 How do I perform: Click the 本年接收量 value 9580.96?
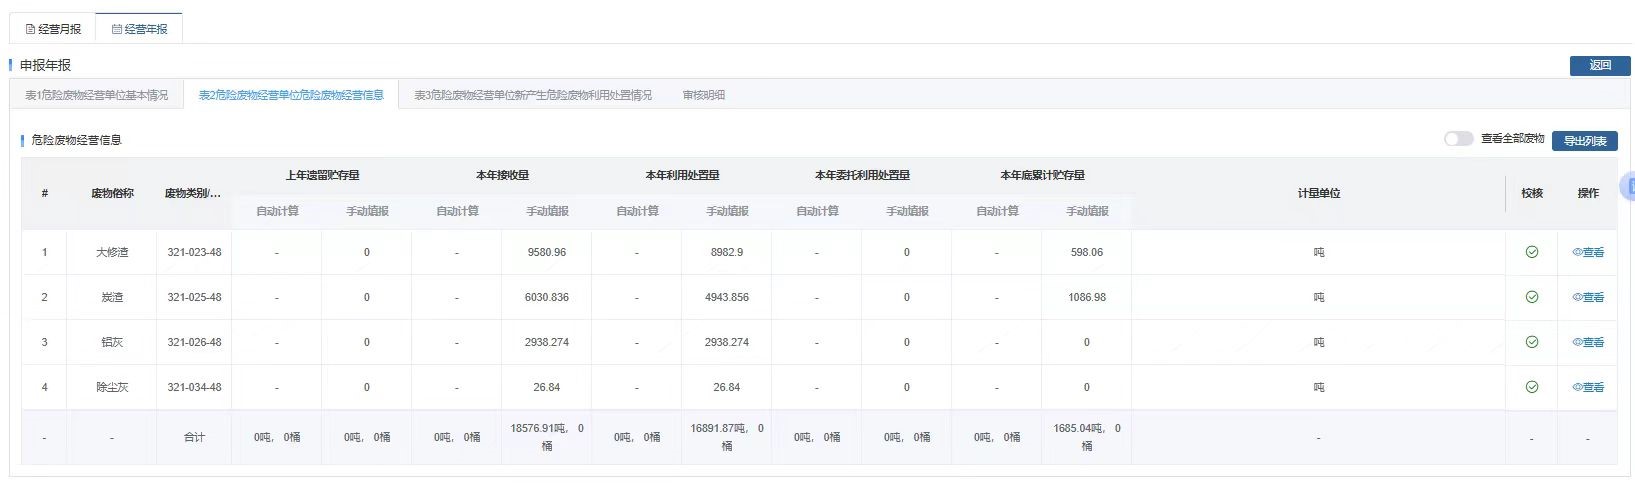click(x=546, y=252)
